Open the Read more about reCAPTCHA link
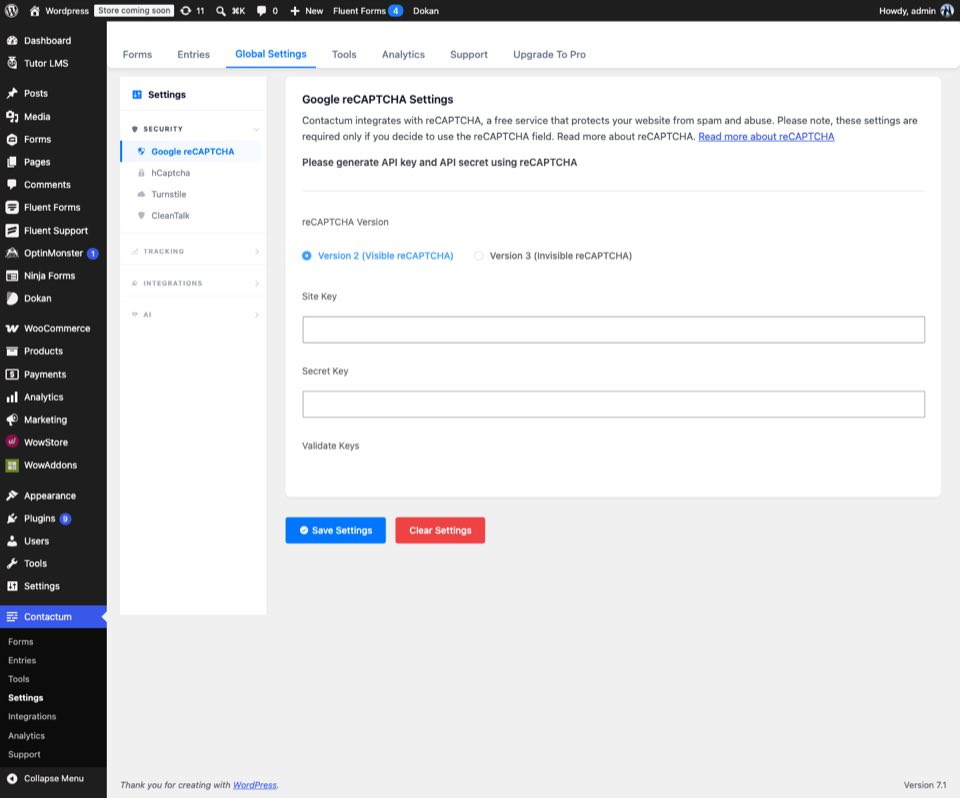 click(x=766, y=137)
